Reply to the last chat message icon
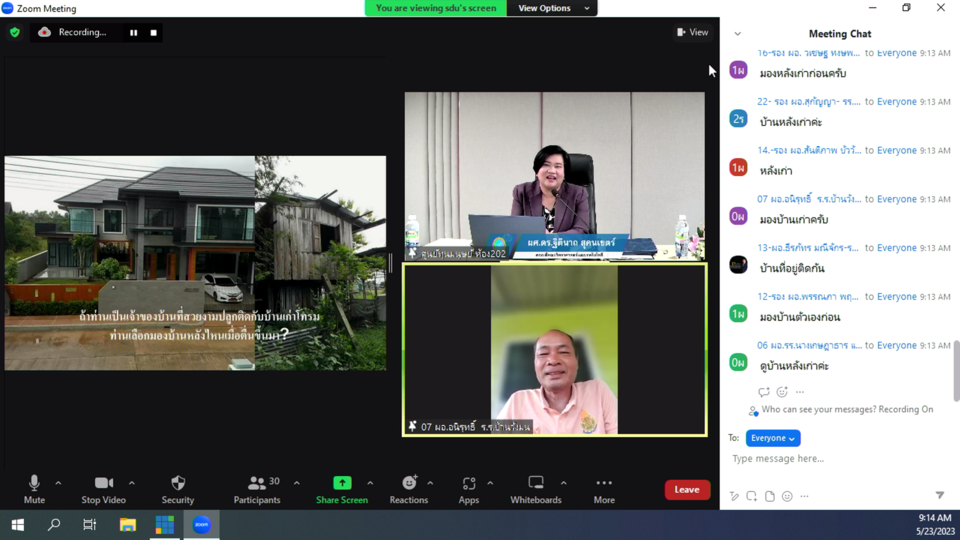Viewport: 960px width, 540px height. point(763,392)
